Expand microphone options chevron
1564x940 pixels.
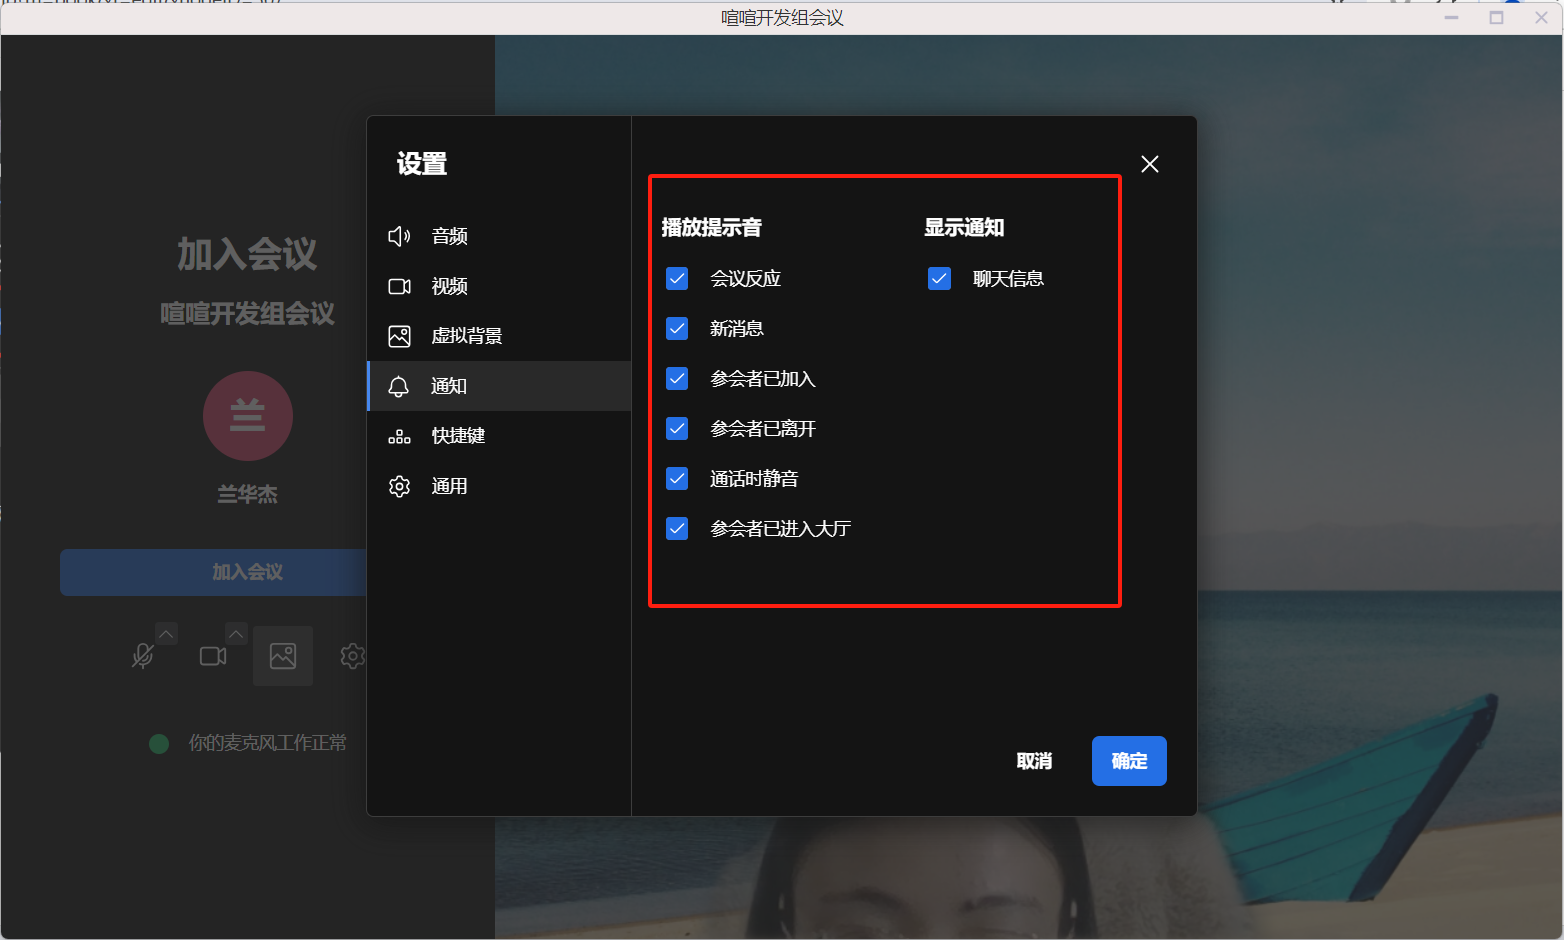pos(167,634)
